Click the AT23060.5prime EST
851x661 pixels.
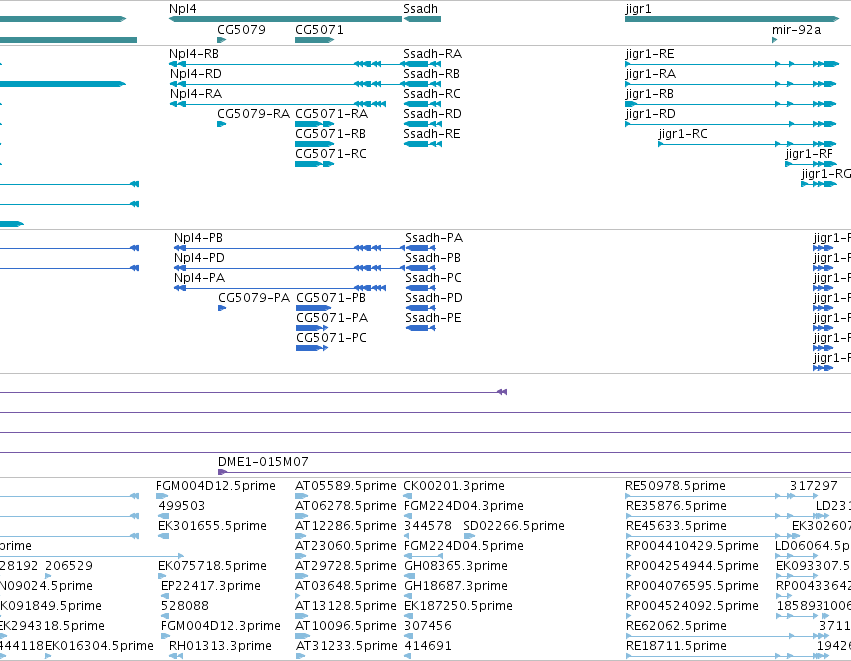click(346, 546)
